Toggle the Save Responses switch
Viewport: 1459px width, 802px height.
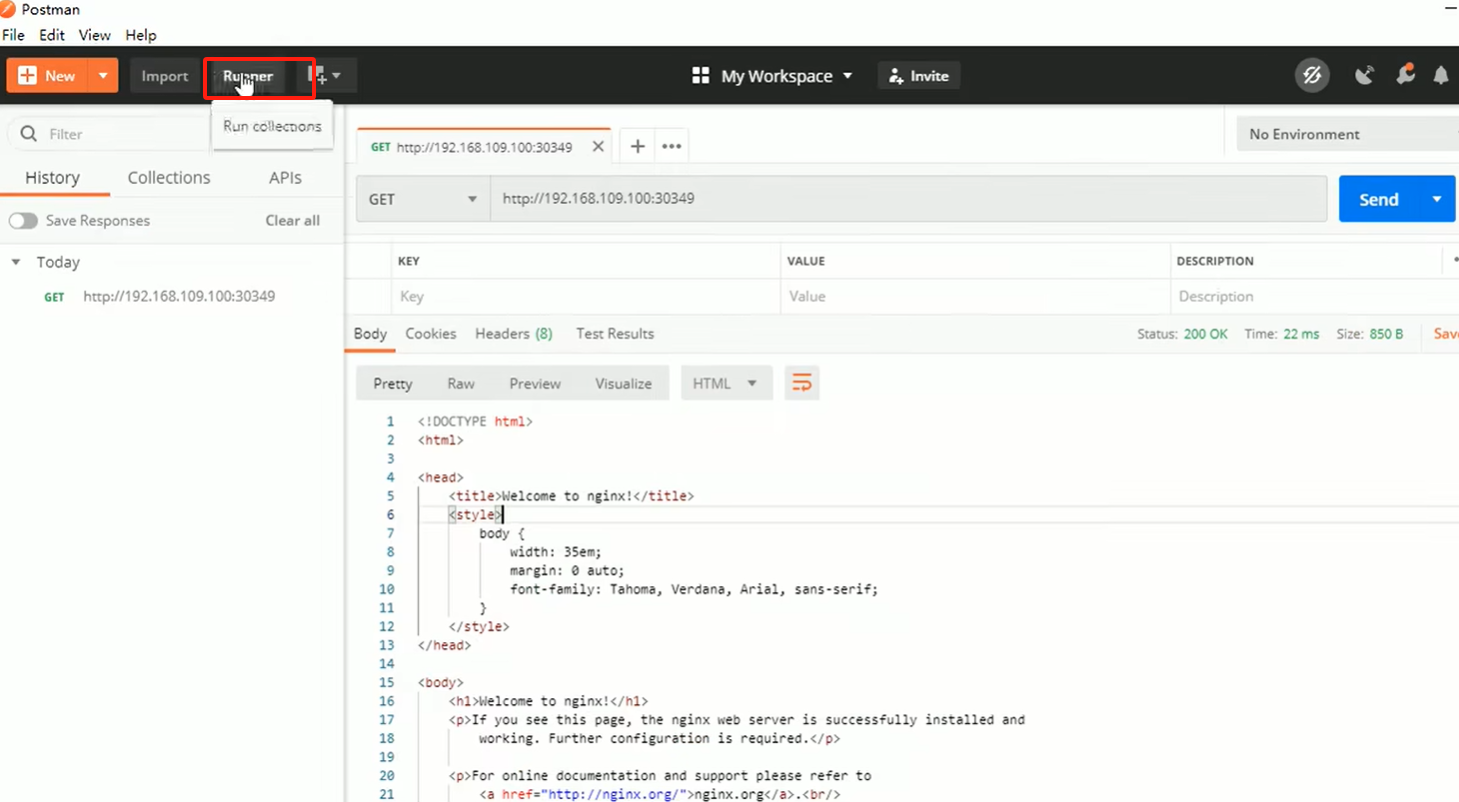click(x=23, y=221)
